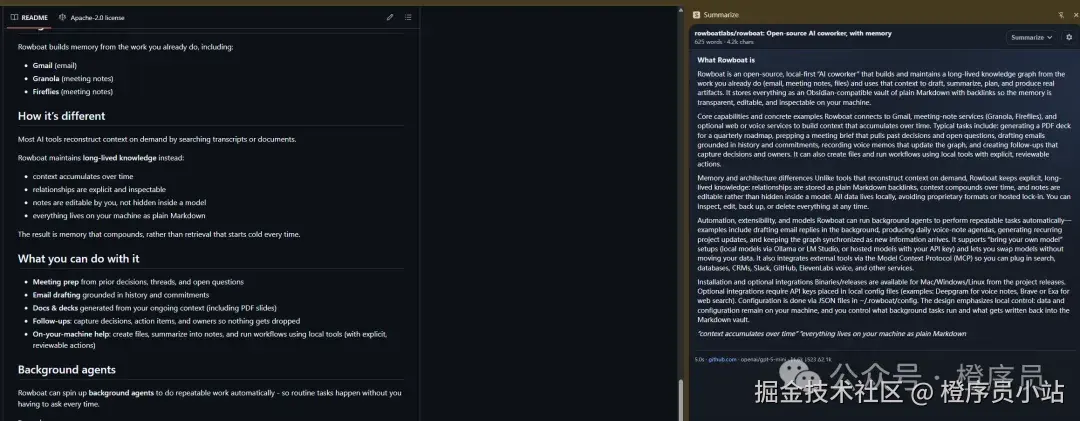Click the 'openai/gpt-5-mini' model label

(x=764, y=359)
